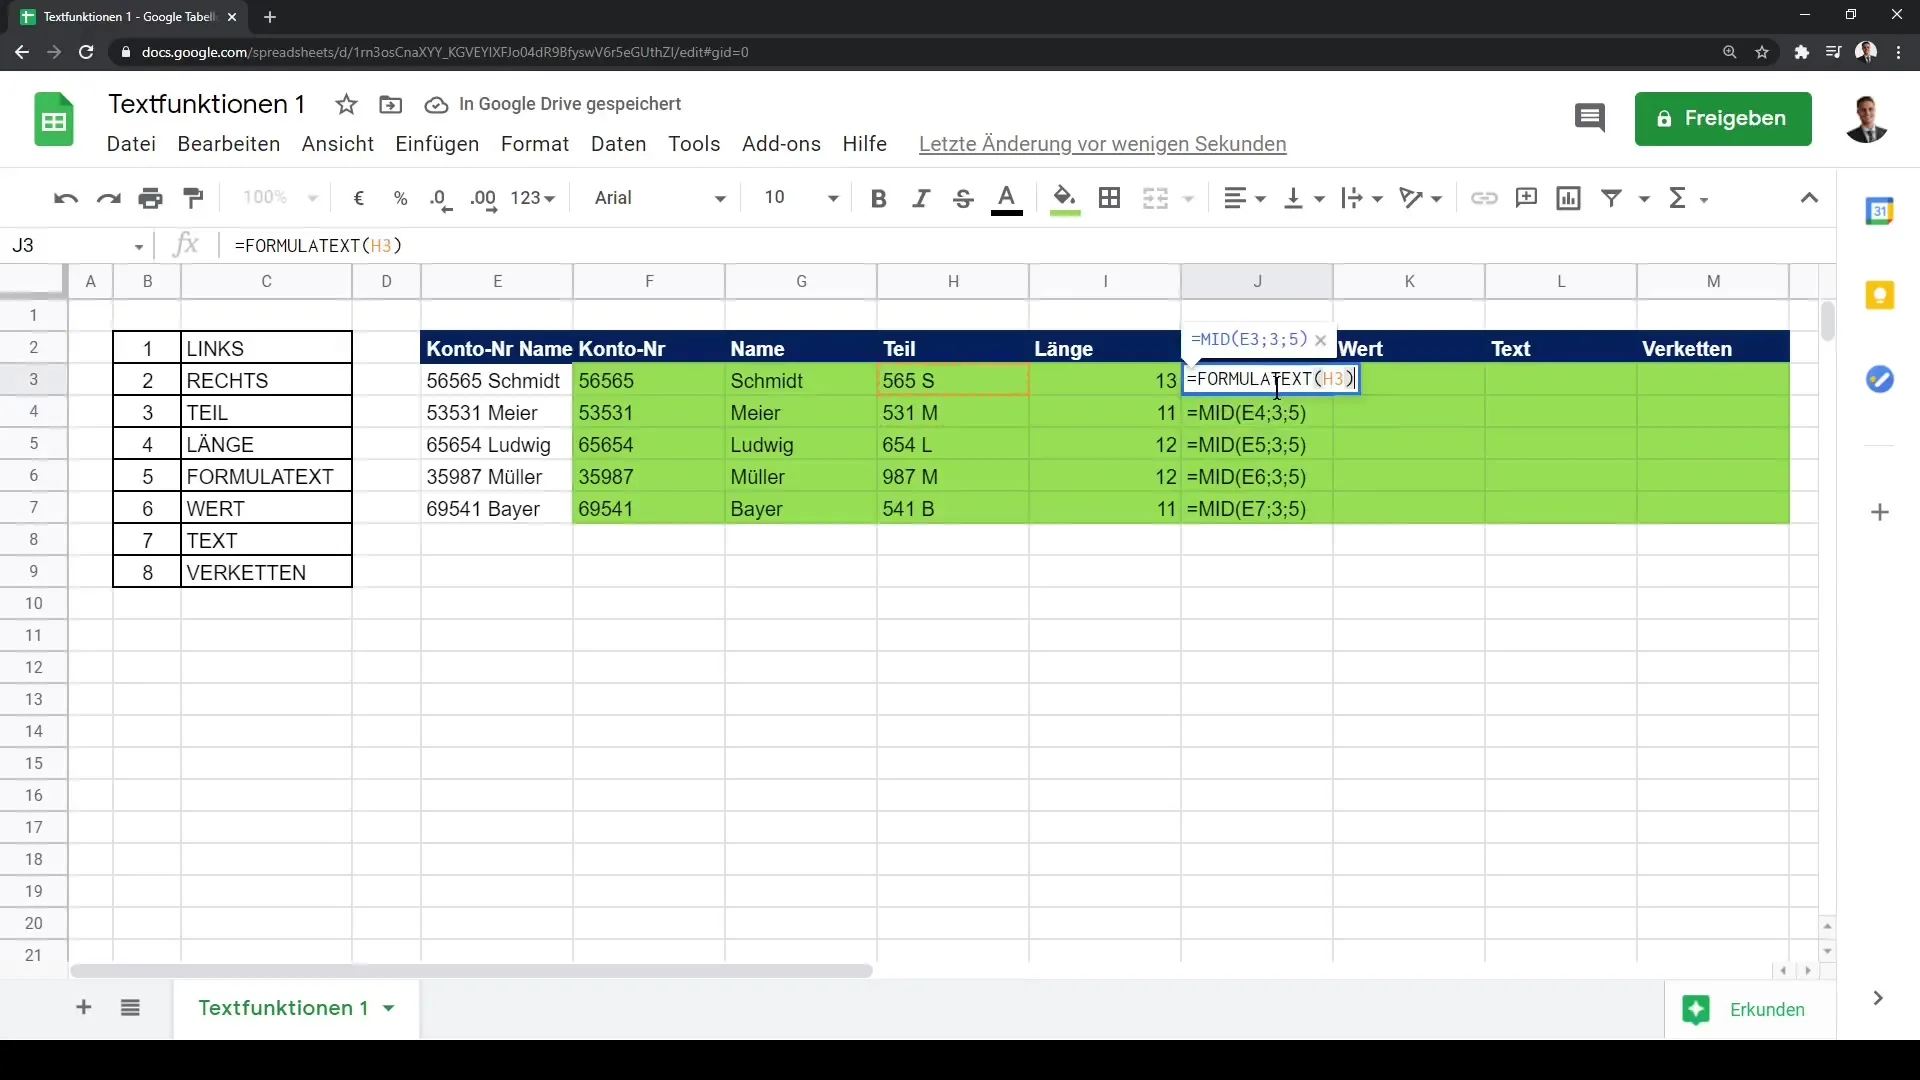The image size is (1920, 1080).
Task: Click the name box J3
Action: coord(78,245)
